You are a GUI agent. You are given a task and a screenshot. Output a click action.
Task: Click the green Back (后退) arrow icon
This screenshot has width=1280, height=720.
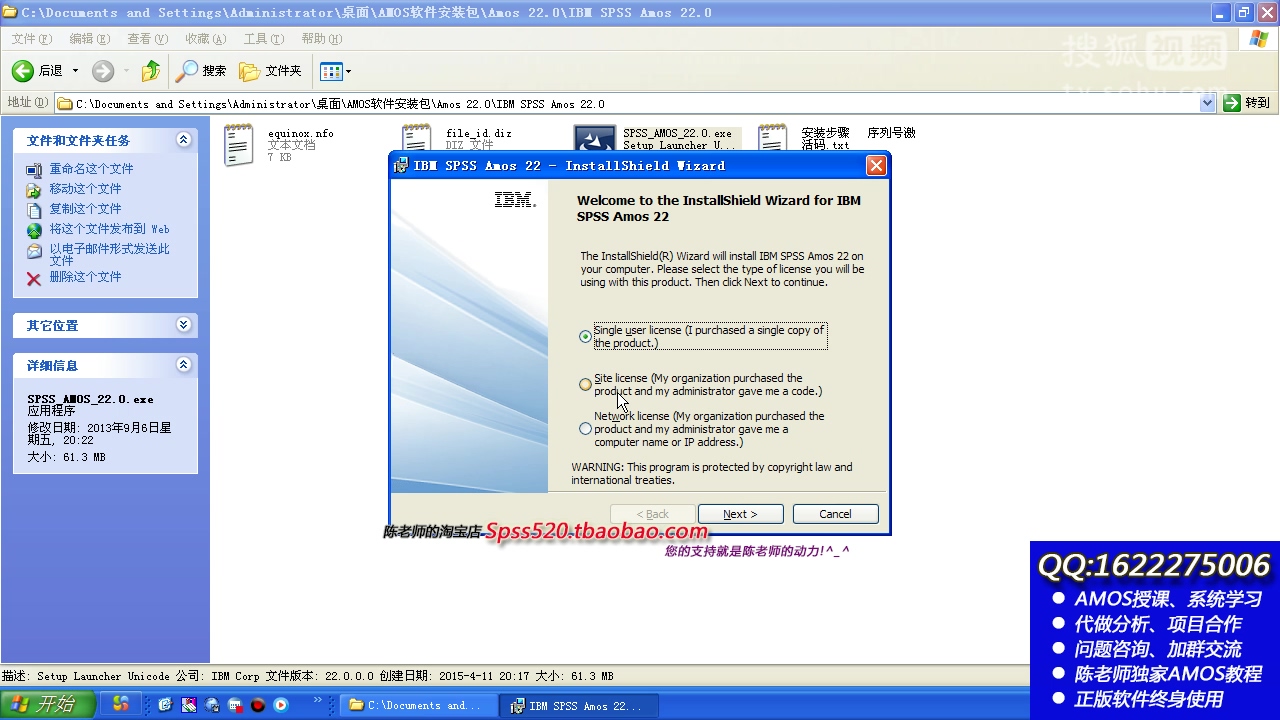[x=23, y=71]
